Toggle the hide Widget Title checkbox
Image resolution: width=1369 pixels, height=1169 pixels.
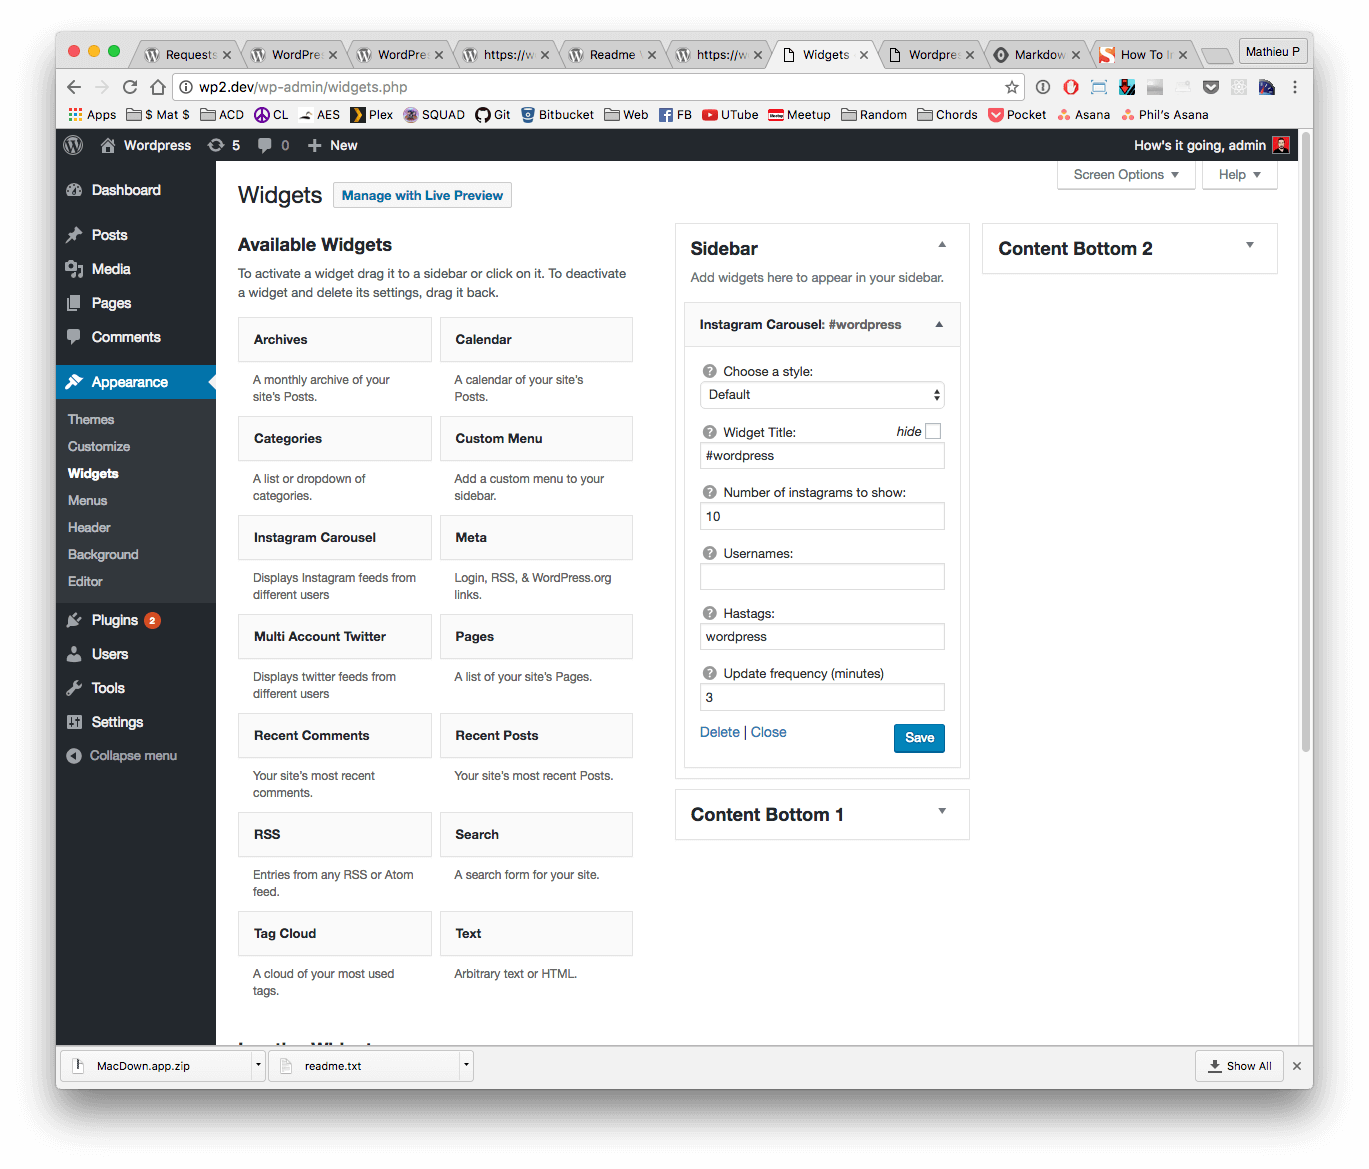tap(933, 431)
